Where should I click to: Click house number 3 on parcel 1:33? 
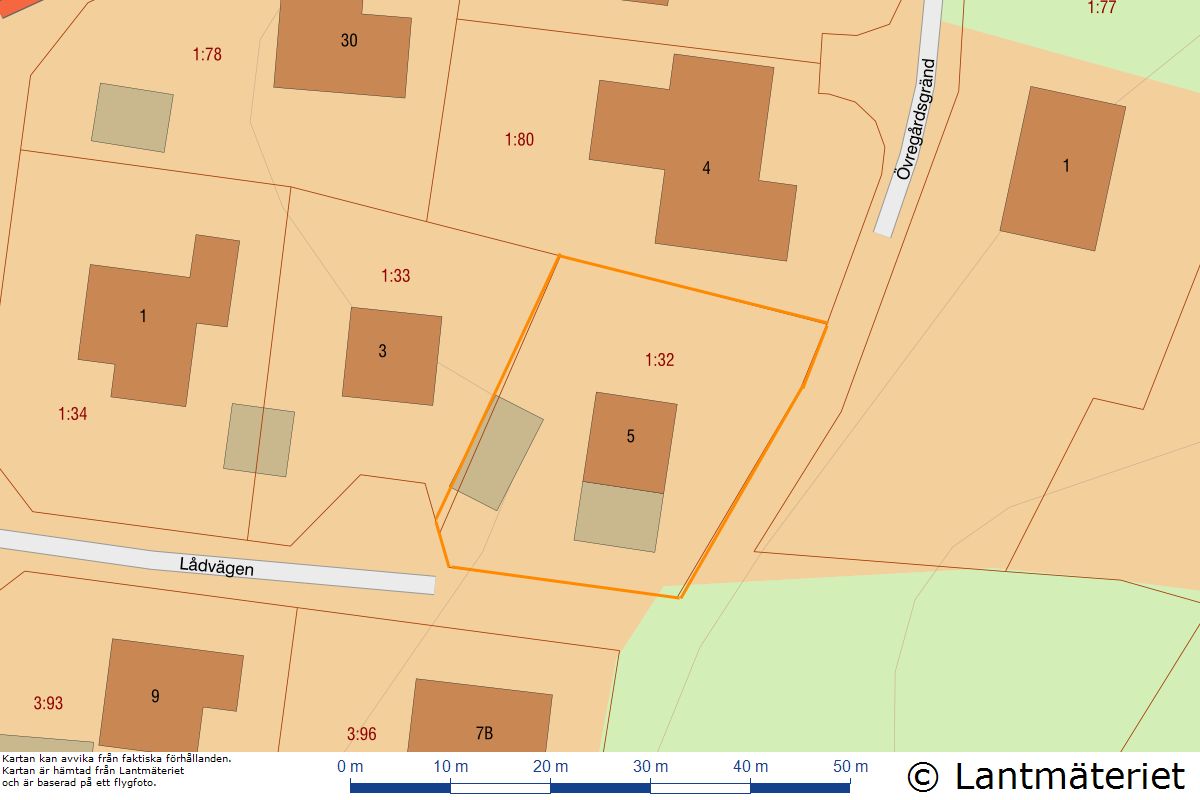pyautogui.click(x=383, y=350)
